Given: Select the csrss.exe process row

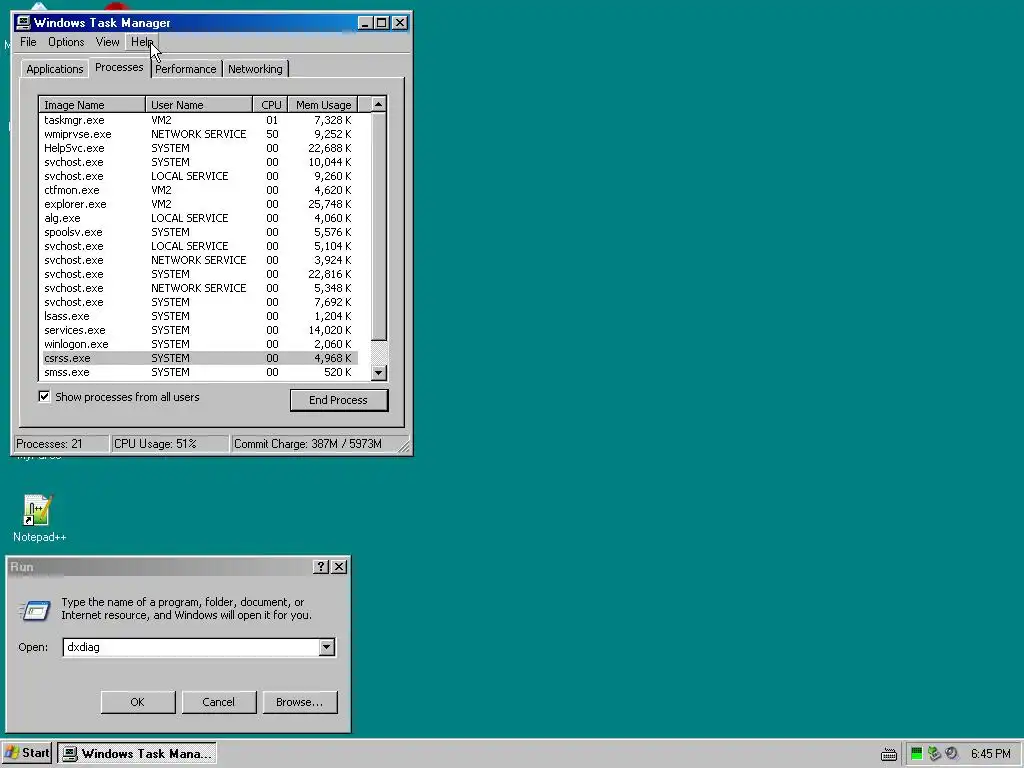Looking at the screenshot, I should pos(199,359).
